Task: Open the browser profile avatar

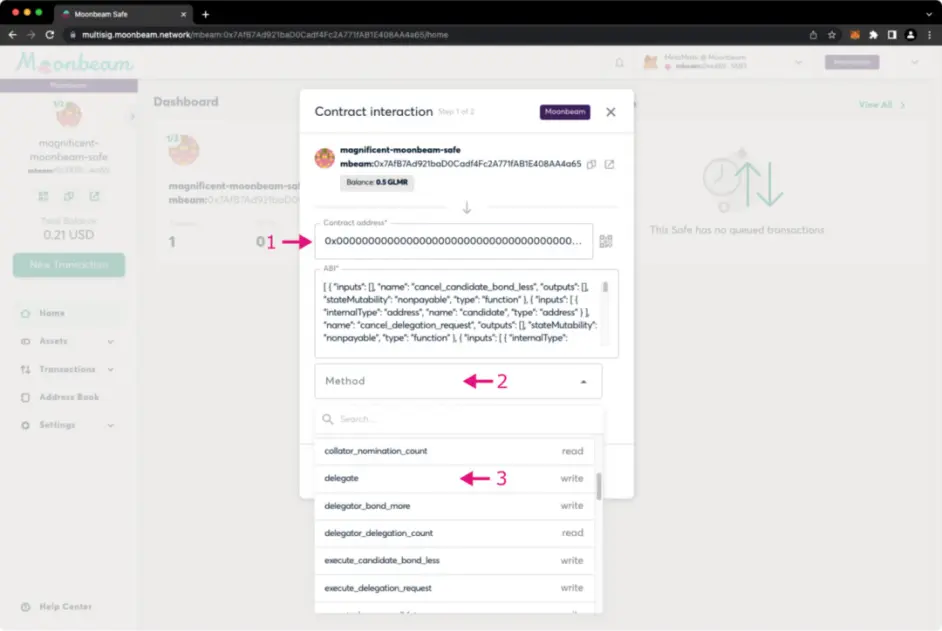Action: tap(911, 35)
